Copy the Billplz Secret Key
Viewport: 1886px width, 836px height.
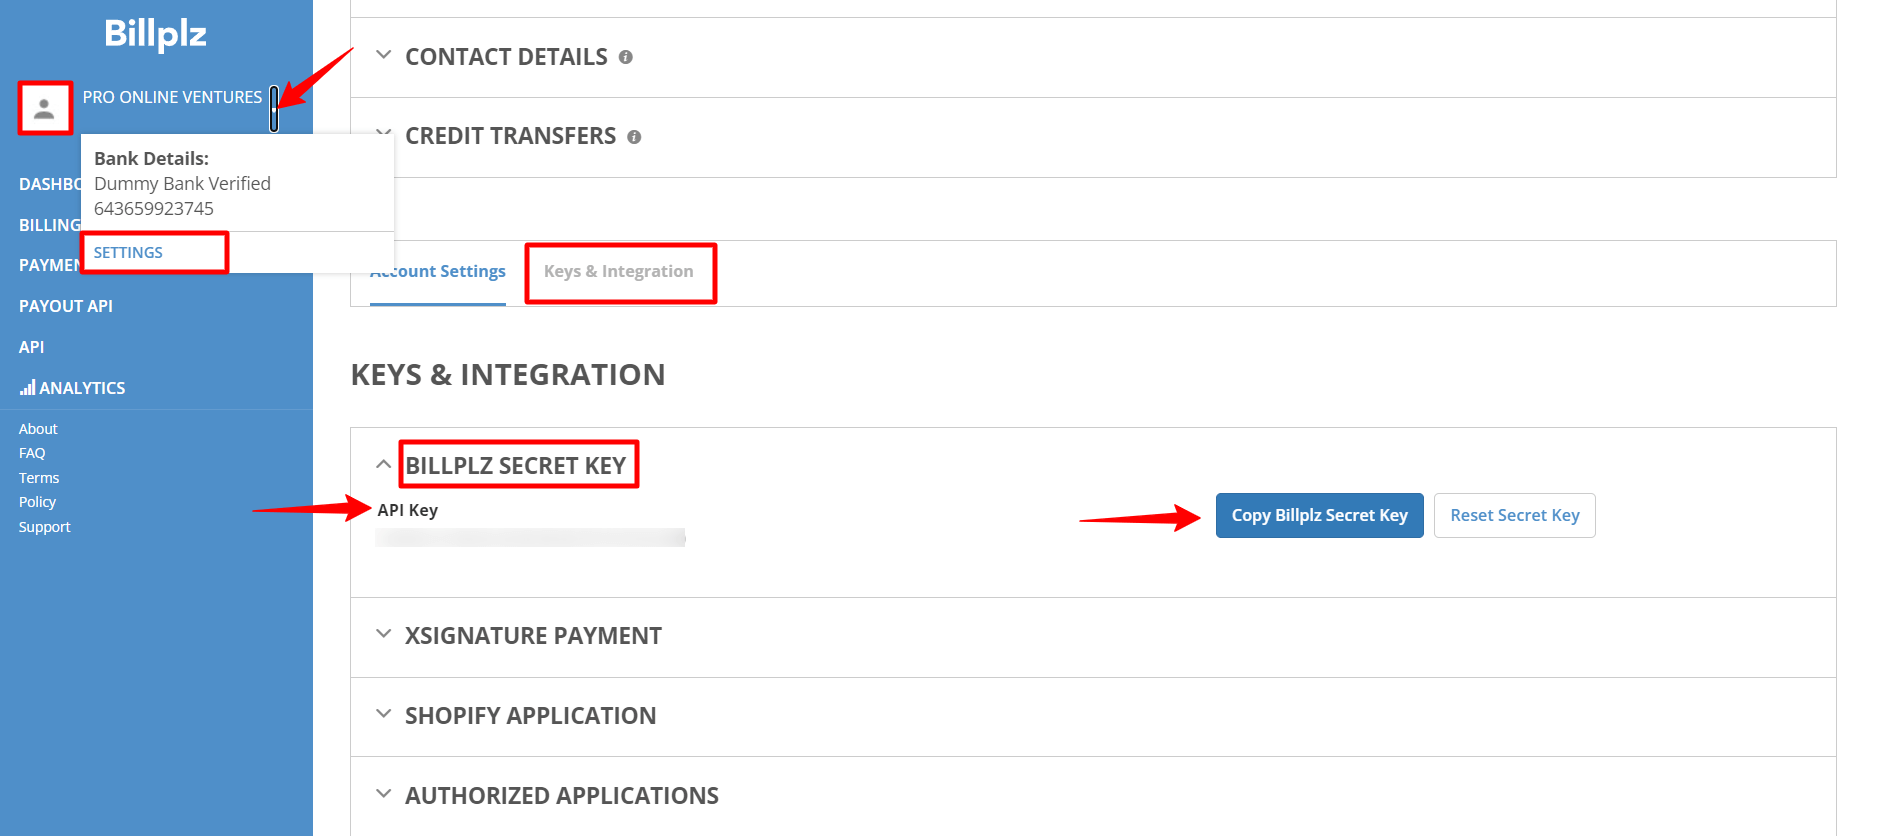(x=1319, y=516)
